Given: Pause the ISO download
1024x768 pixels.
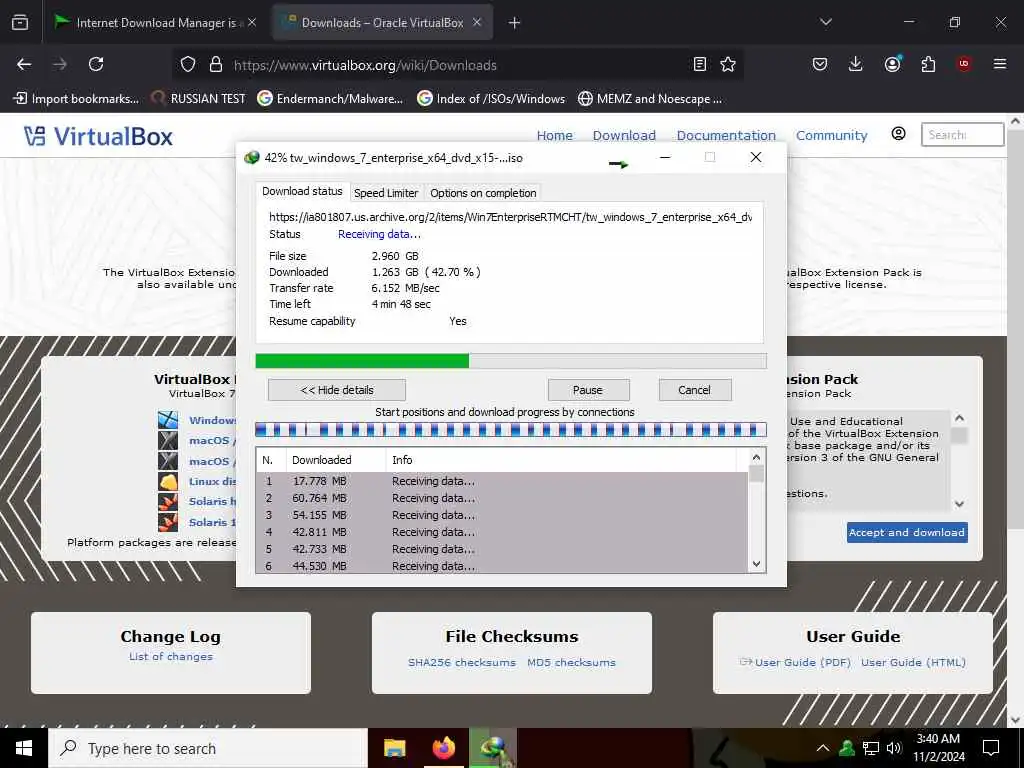Looking at the screenshot, I should [x=588, y=390].
